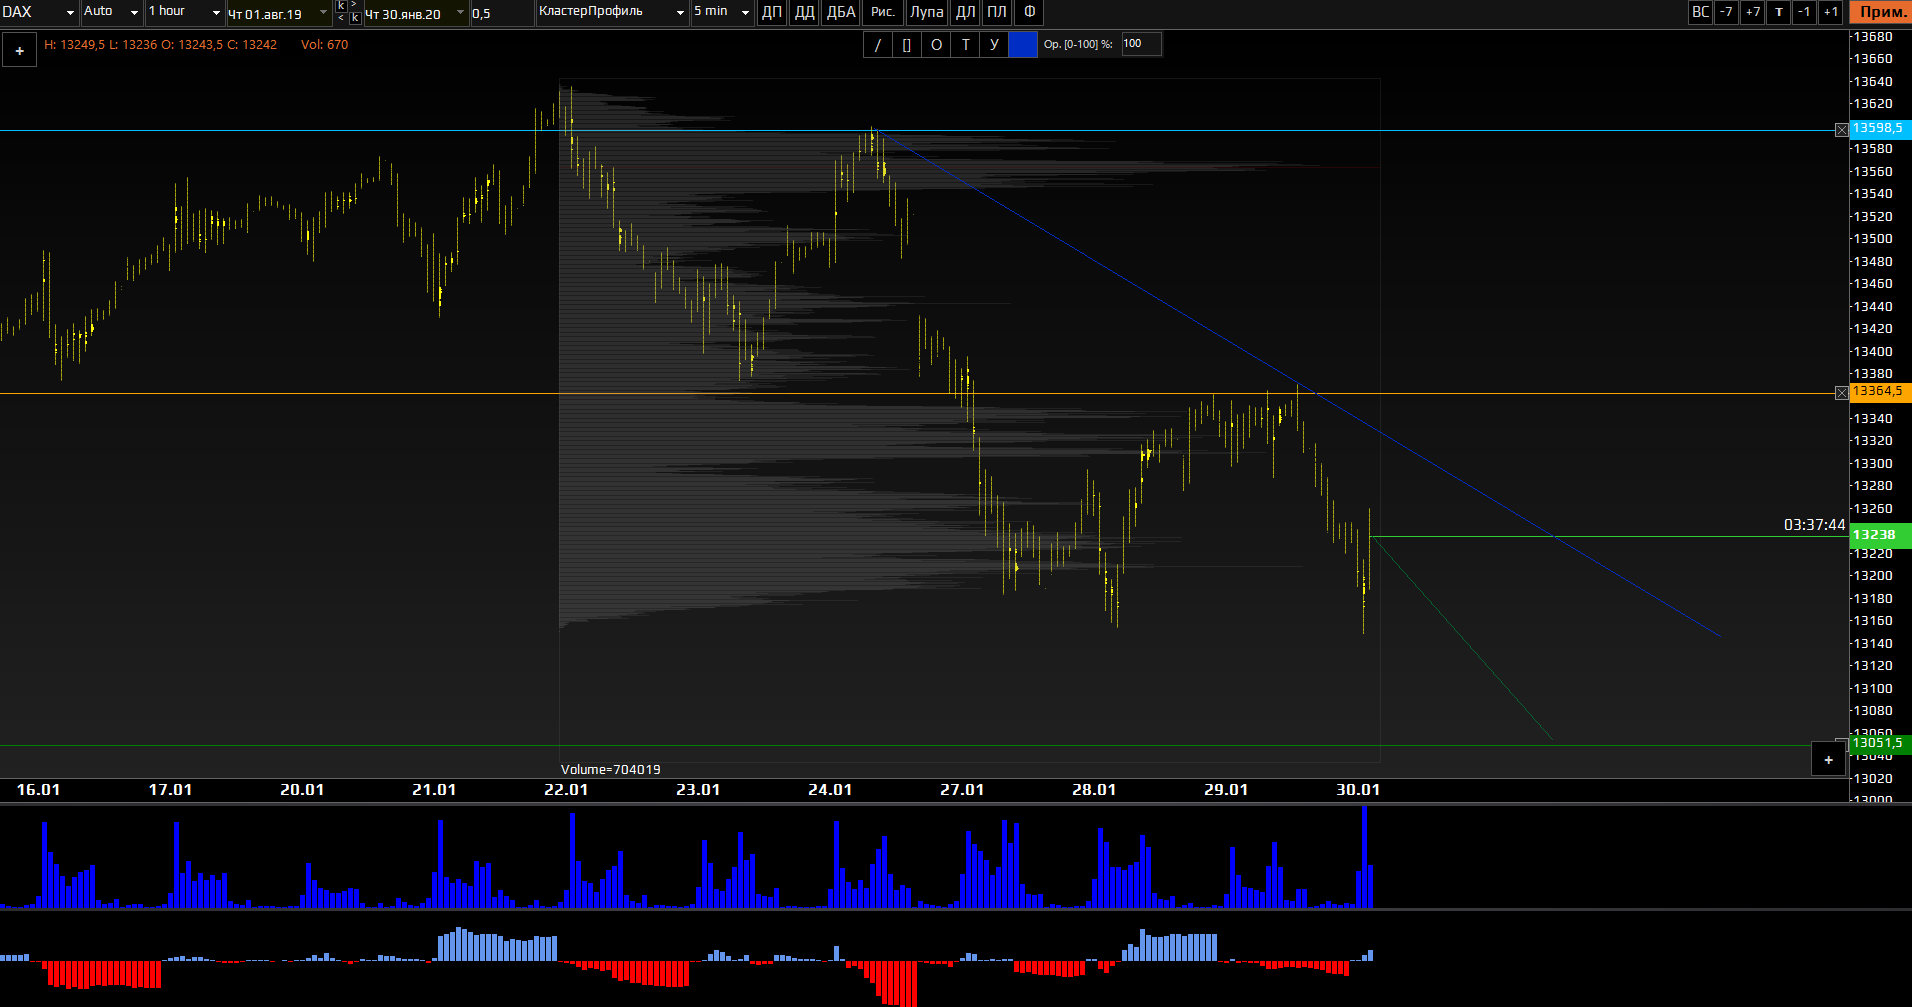Open the 1 hour timeframe dropdown
Viewport: 1912px width, 1007px height.
[185, 12]
